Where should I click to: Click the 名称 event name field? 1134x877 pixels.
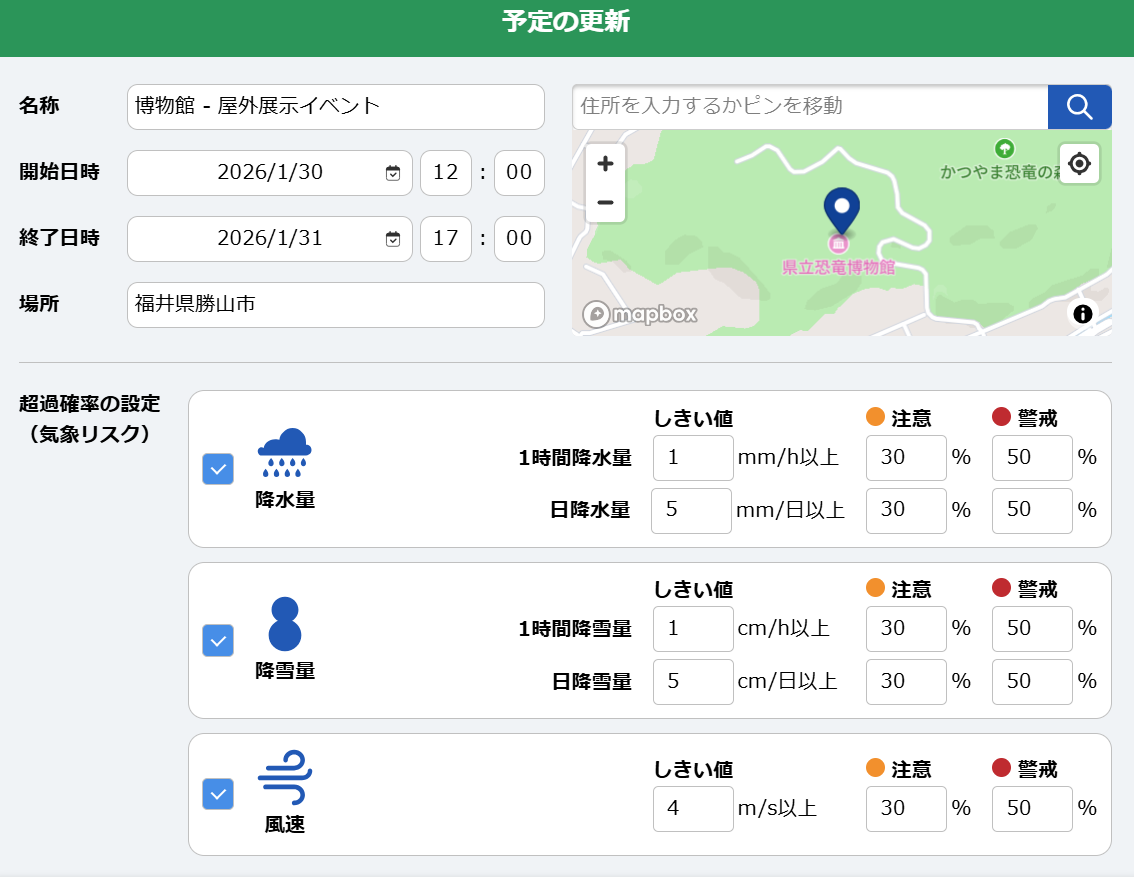335,107
